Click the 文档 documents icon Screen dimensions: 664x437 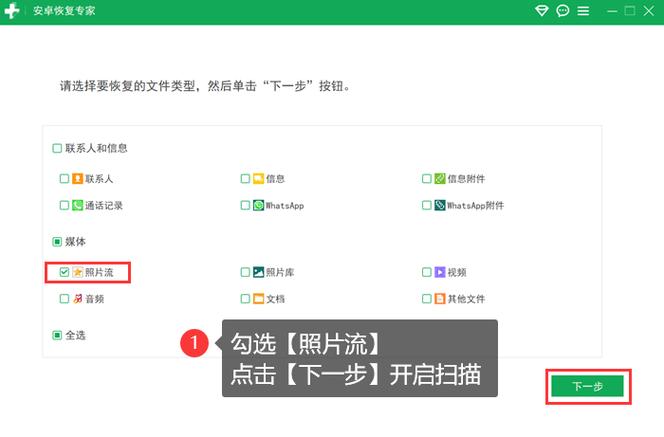(x=258, y=298)
